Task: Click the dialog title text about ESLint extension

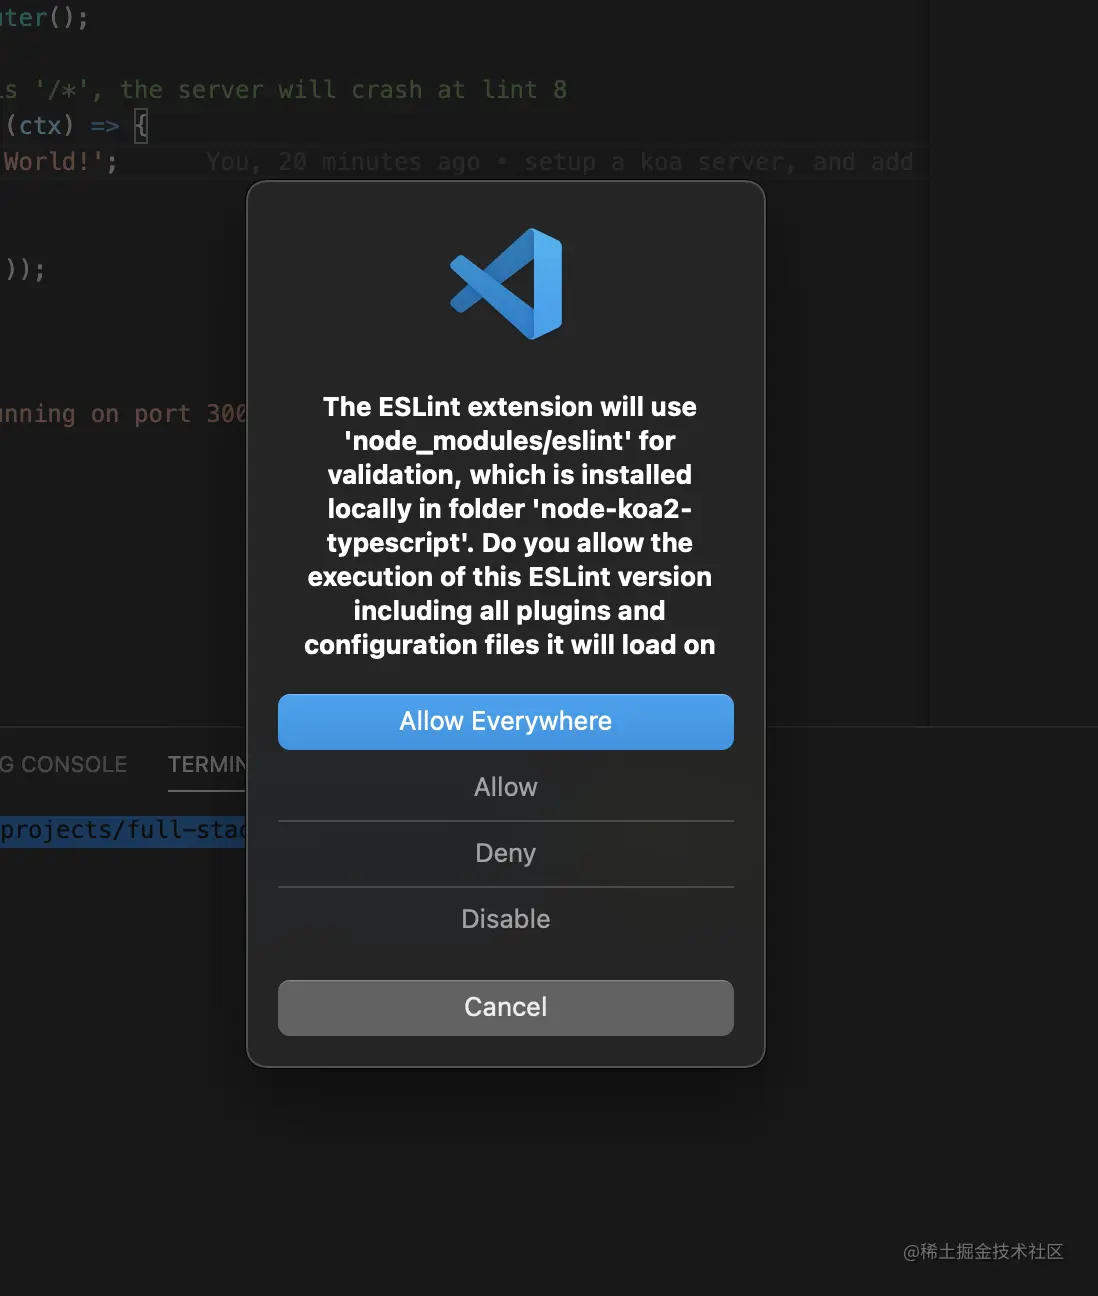Action: tap(508, 407)
